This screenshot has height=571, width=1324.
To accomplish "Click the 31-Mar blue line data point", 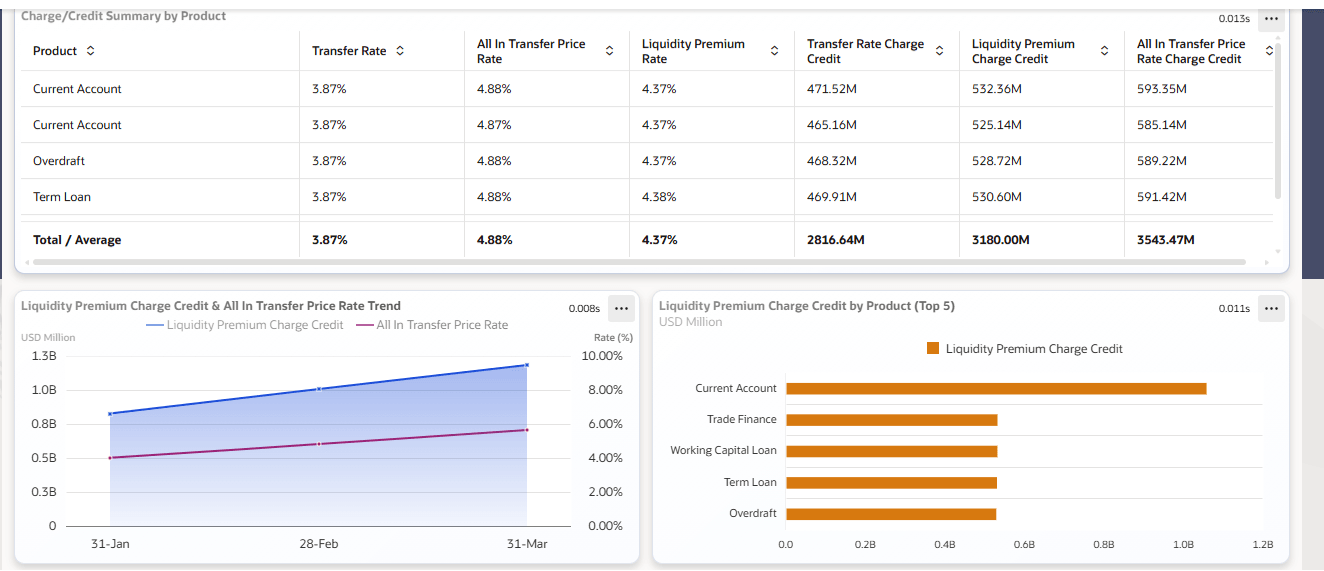I will [x=526, y=365].
